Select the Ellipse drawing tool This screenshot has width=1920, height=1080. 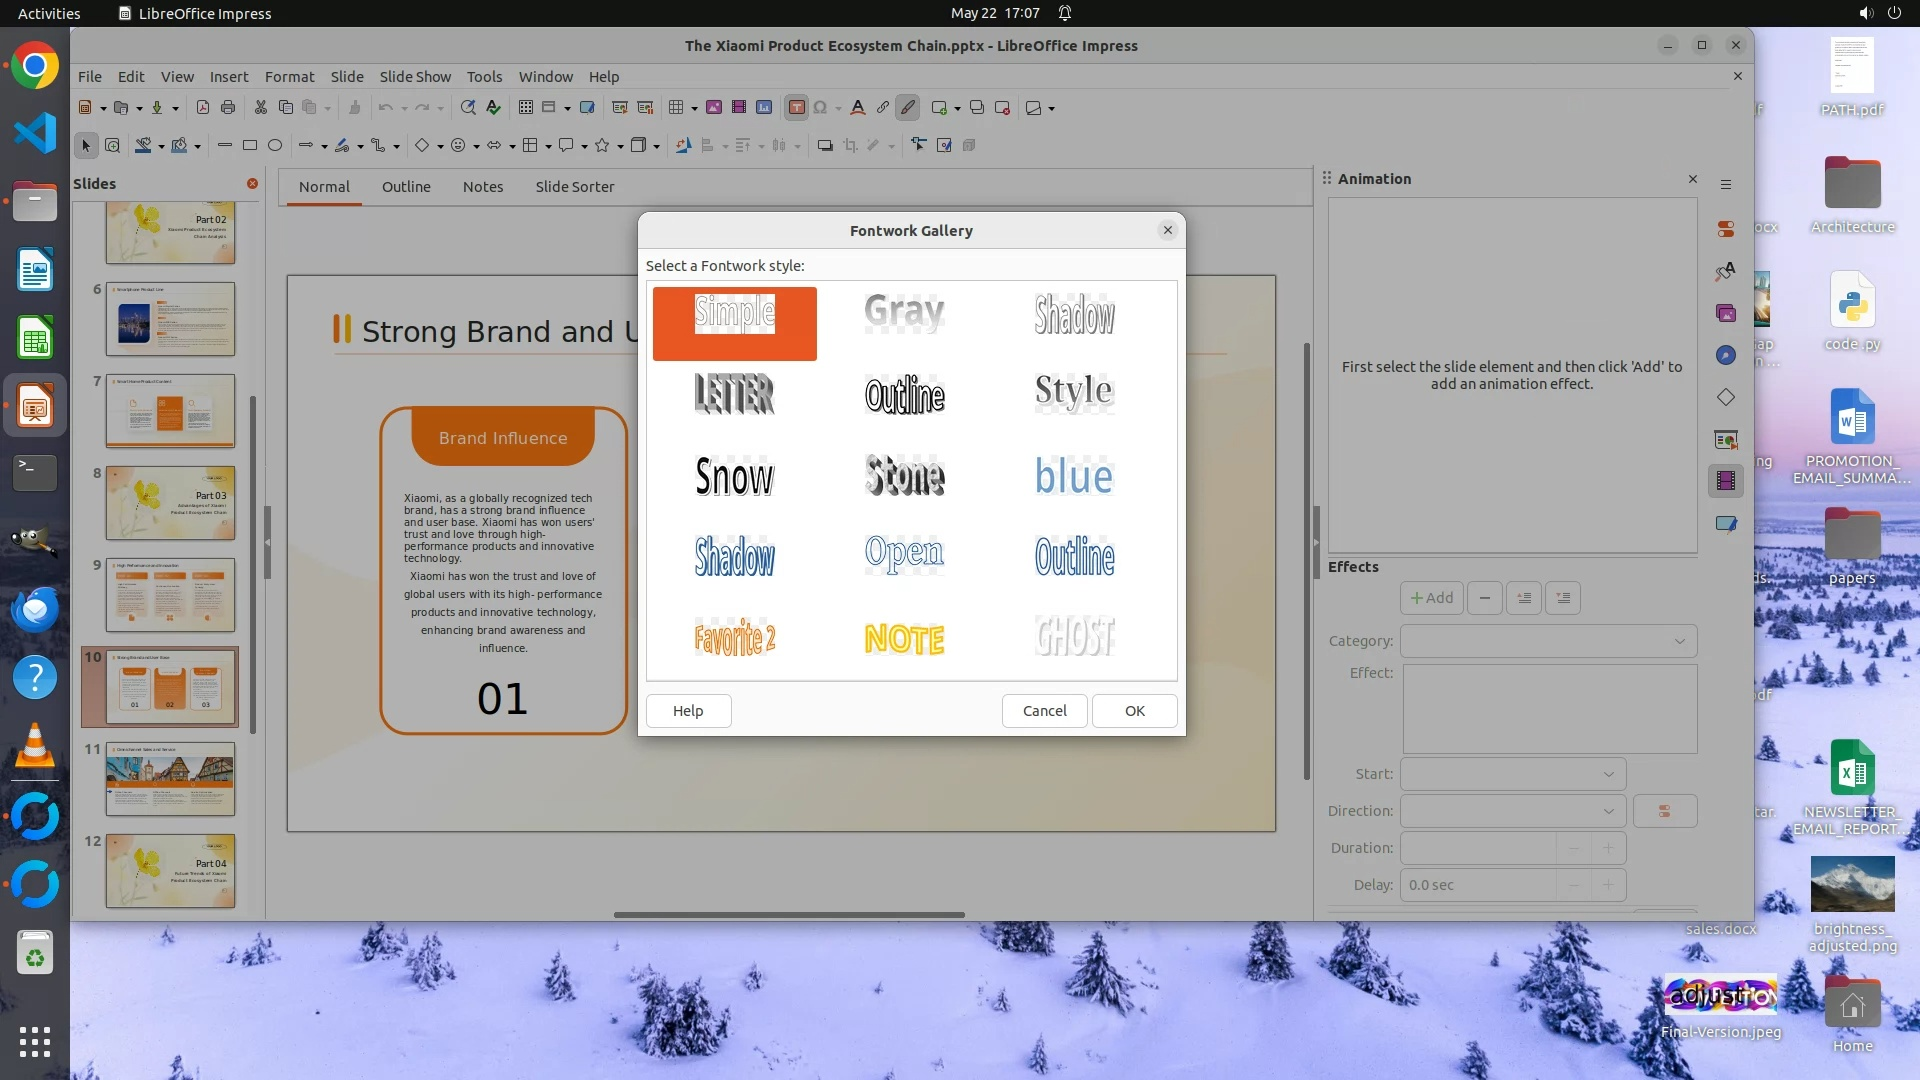(275, 146)
